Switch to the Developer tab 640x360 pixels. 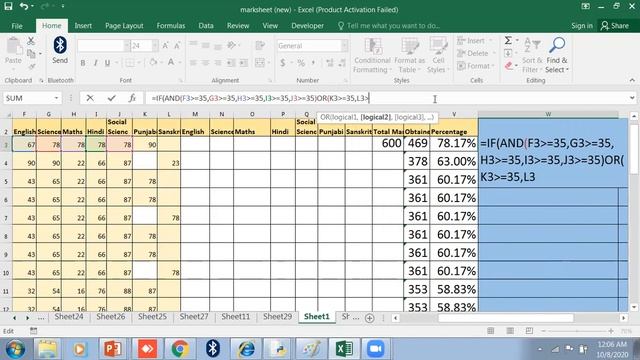pyautogui.click(x=307, y=26)
